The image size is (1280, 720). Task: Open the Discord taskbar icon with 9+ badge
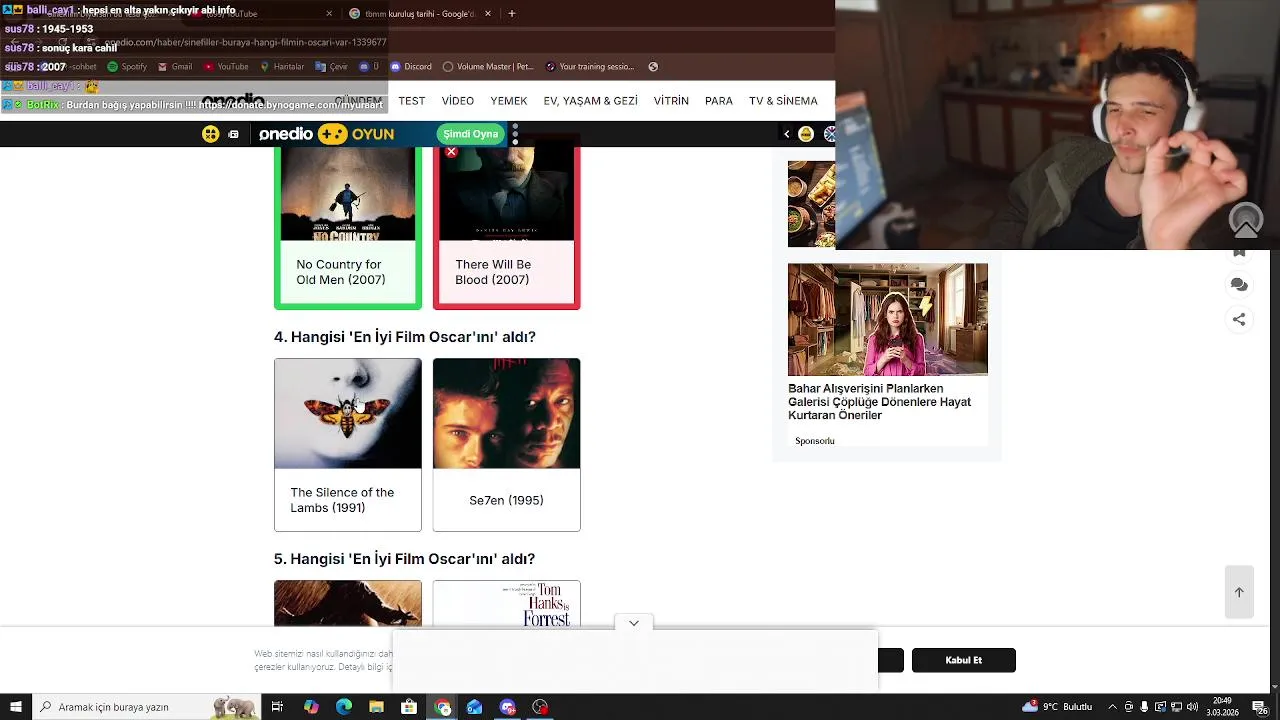508,707
